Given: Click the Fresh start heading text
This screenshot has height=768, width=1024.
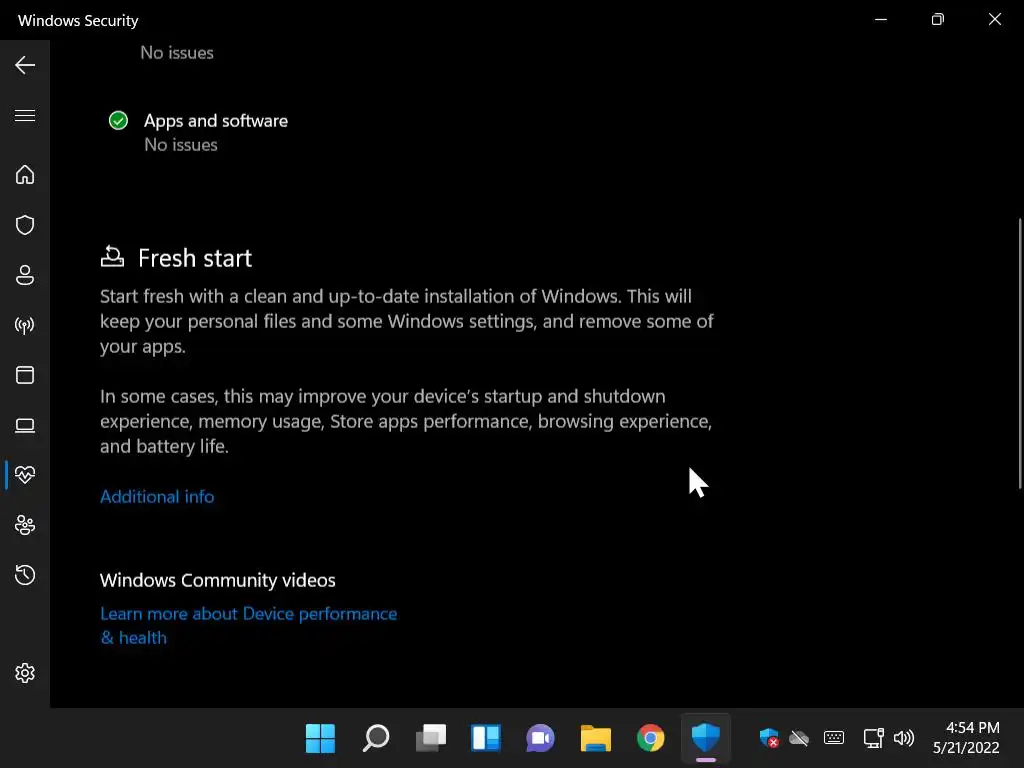Looking at the screenshot, I should coord(195,258).
